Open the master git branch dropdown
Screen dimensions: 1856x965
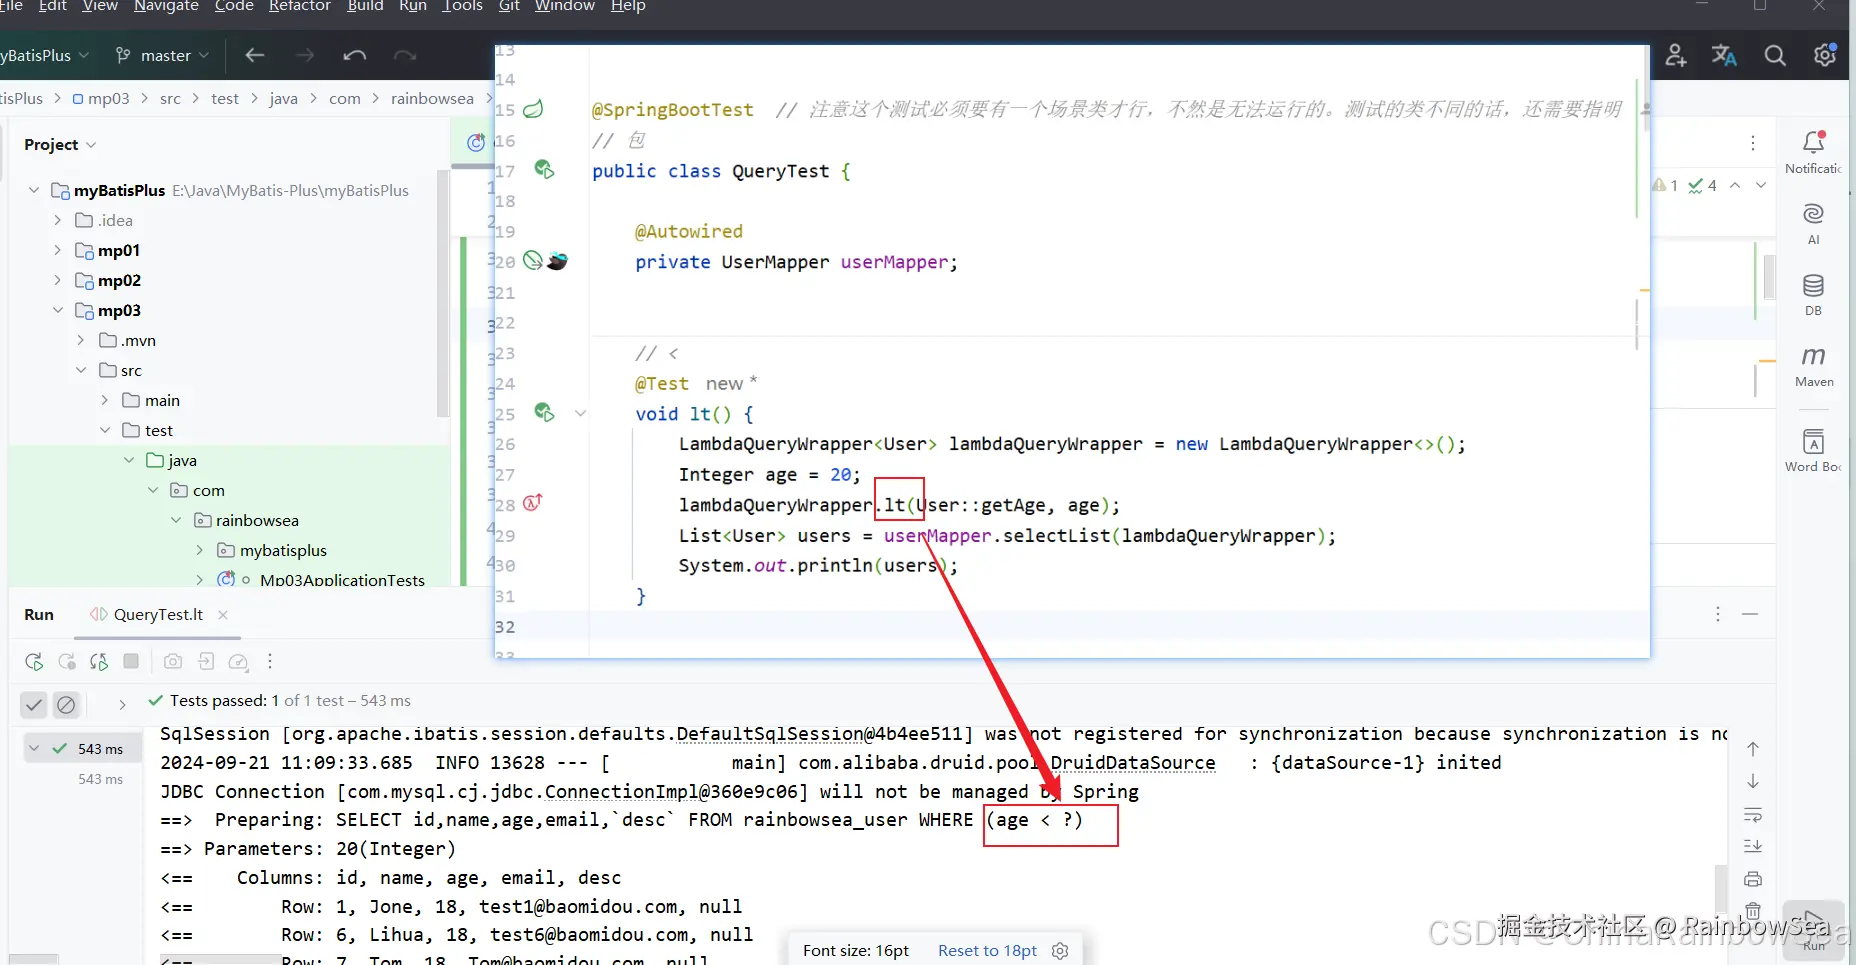pos(162,56)
